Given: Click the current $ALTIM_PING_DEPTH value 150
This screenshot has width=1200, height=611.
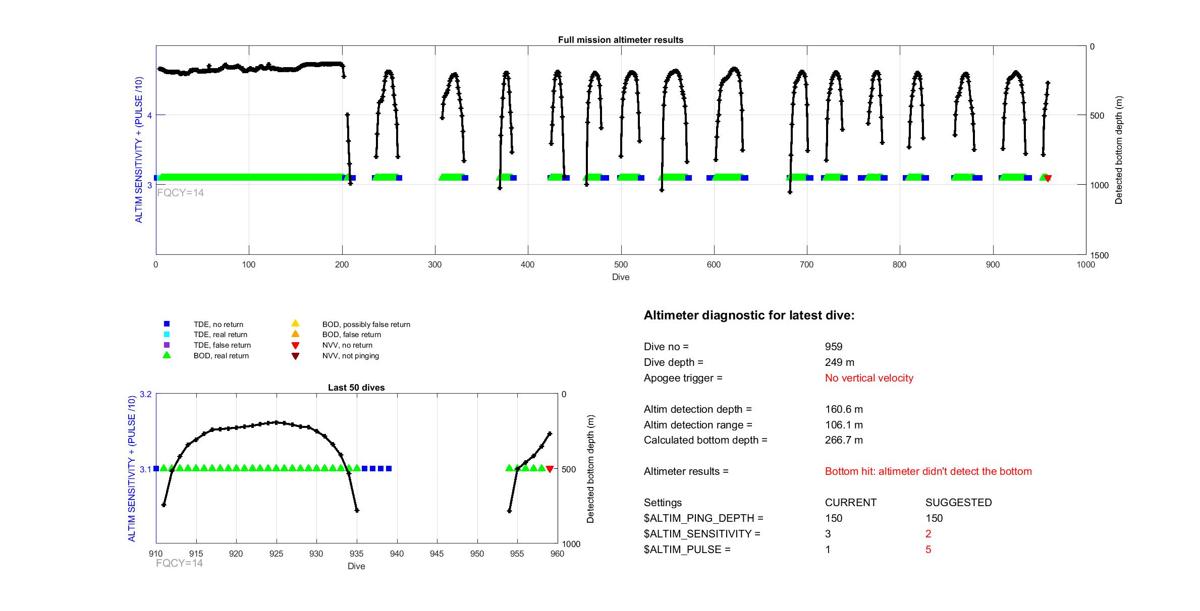Looking at the screenshot, I should pos(834,518).
